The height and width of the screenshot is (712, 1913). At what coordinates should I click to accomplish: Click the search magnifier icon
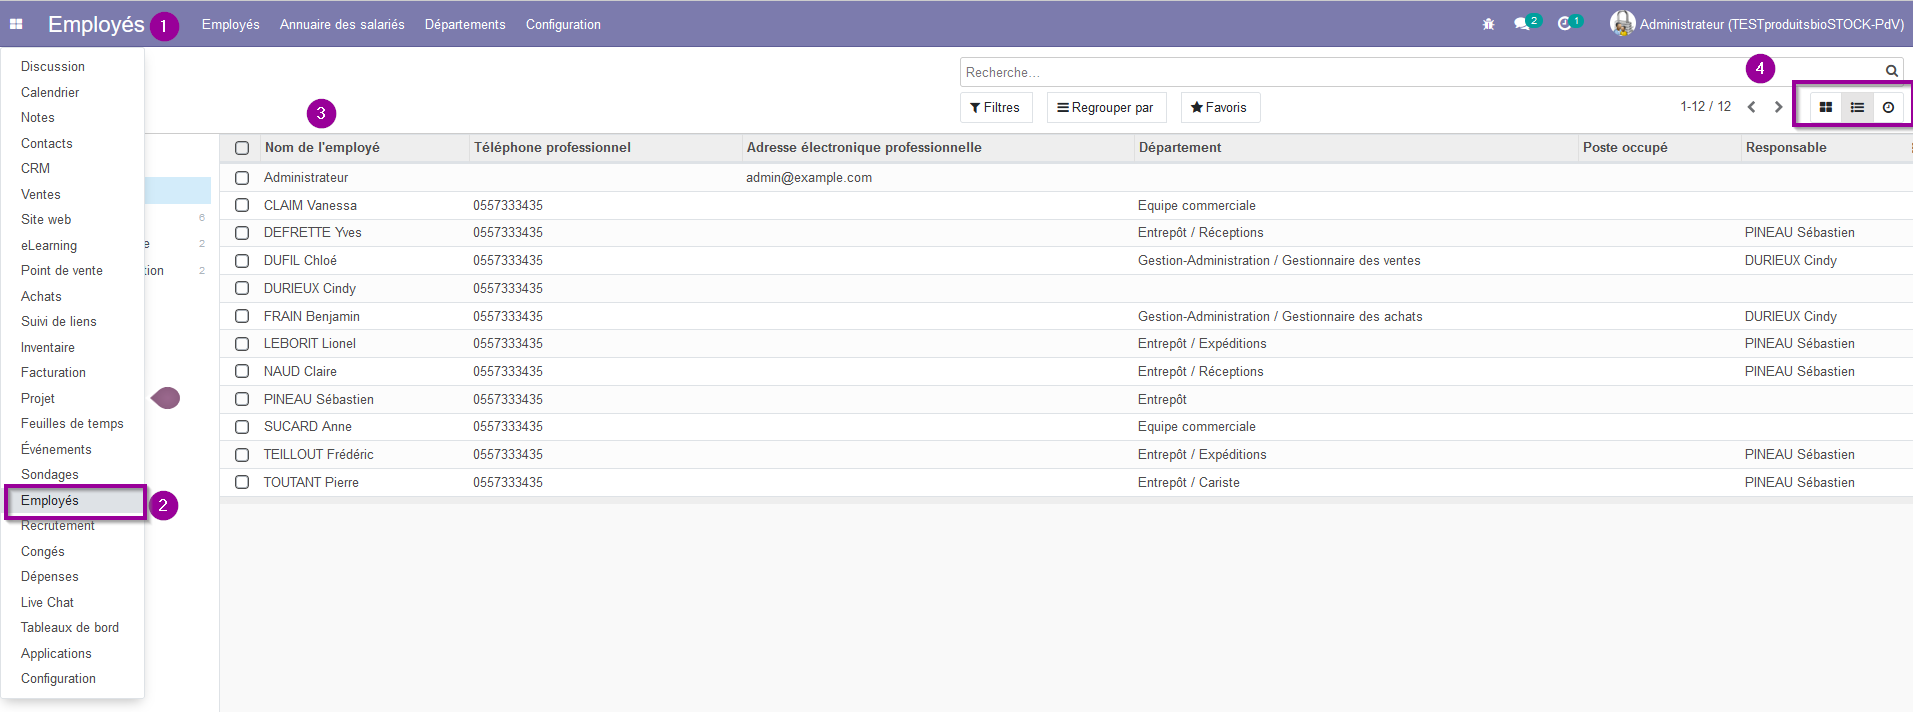click(1891, 71)
